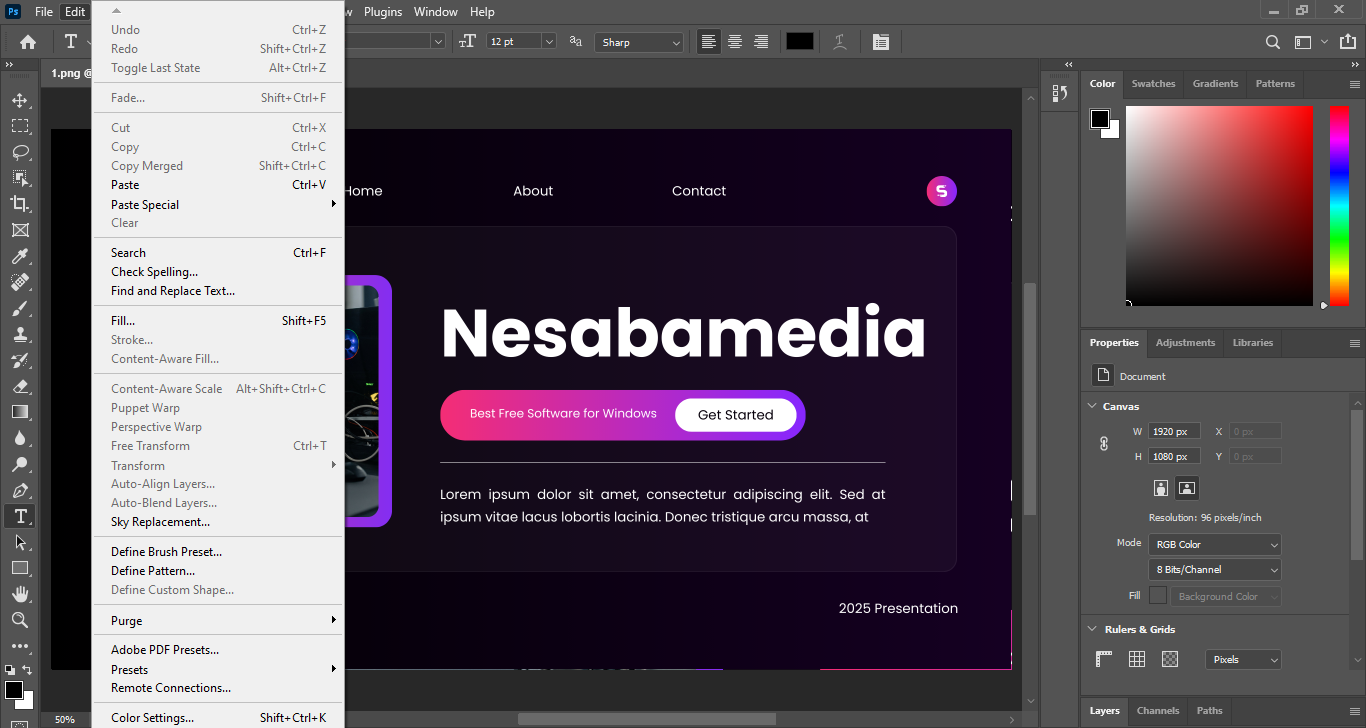Click the Define Pattern menu entry

pyautogui.click(x=153, y=571)
